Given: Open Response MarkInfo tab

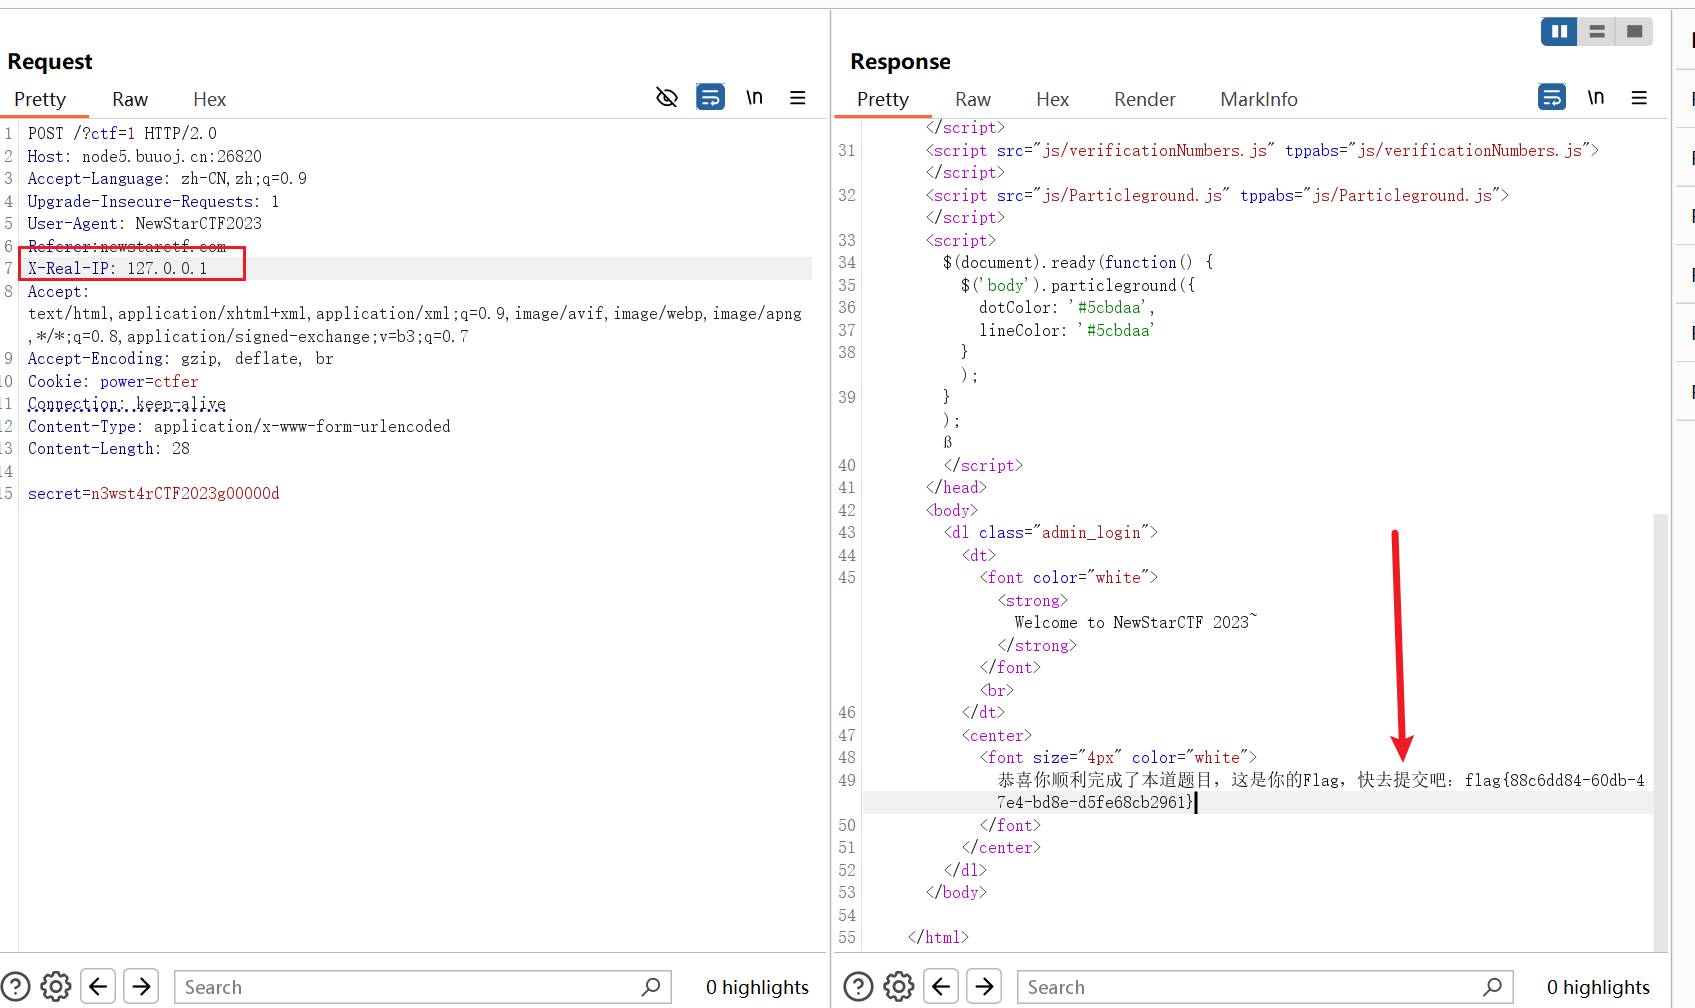Looking at the screenshot, I should [x=1259, y=99].
